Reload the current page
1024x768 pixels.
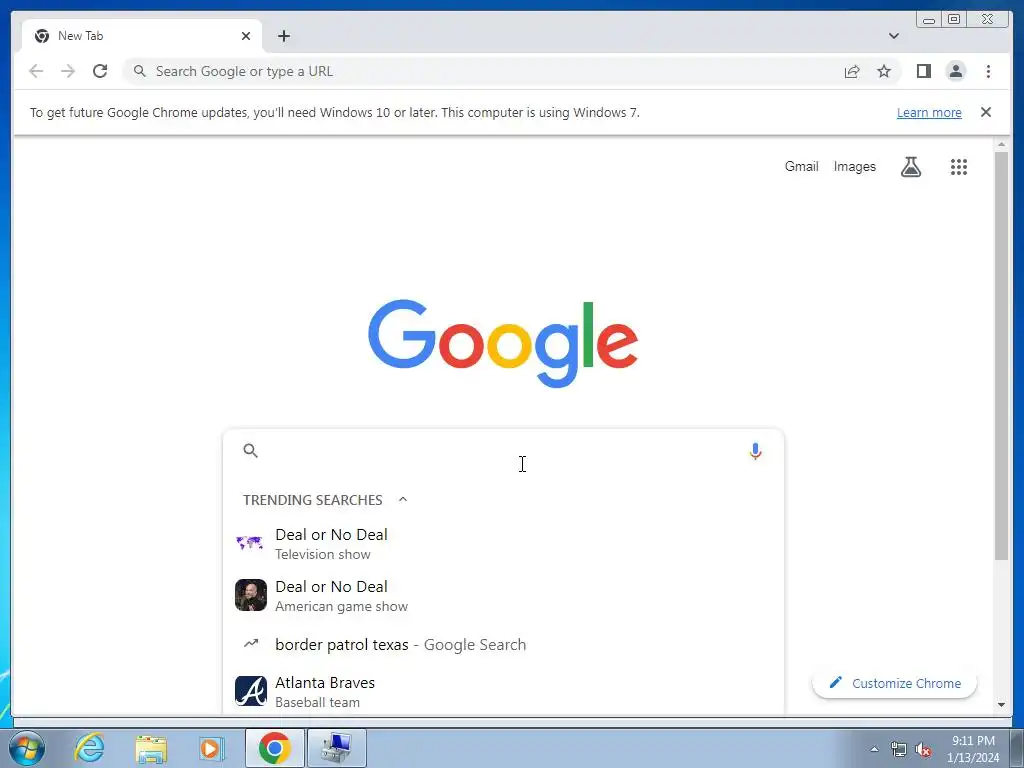[x=100, y=71]
